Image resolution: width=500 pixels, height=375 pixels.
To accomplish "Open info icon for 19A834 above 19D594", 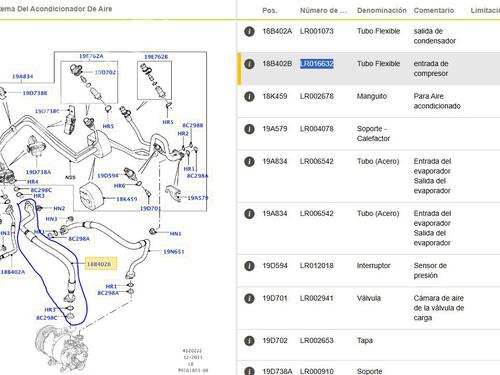I will pyautogui.click(x=249, y=213).
